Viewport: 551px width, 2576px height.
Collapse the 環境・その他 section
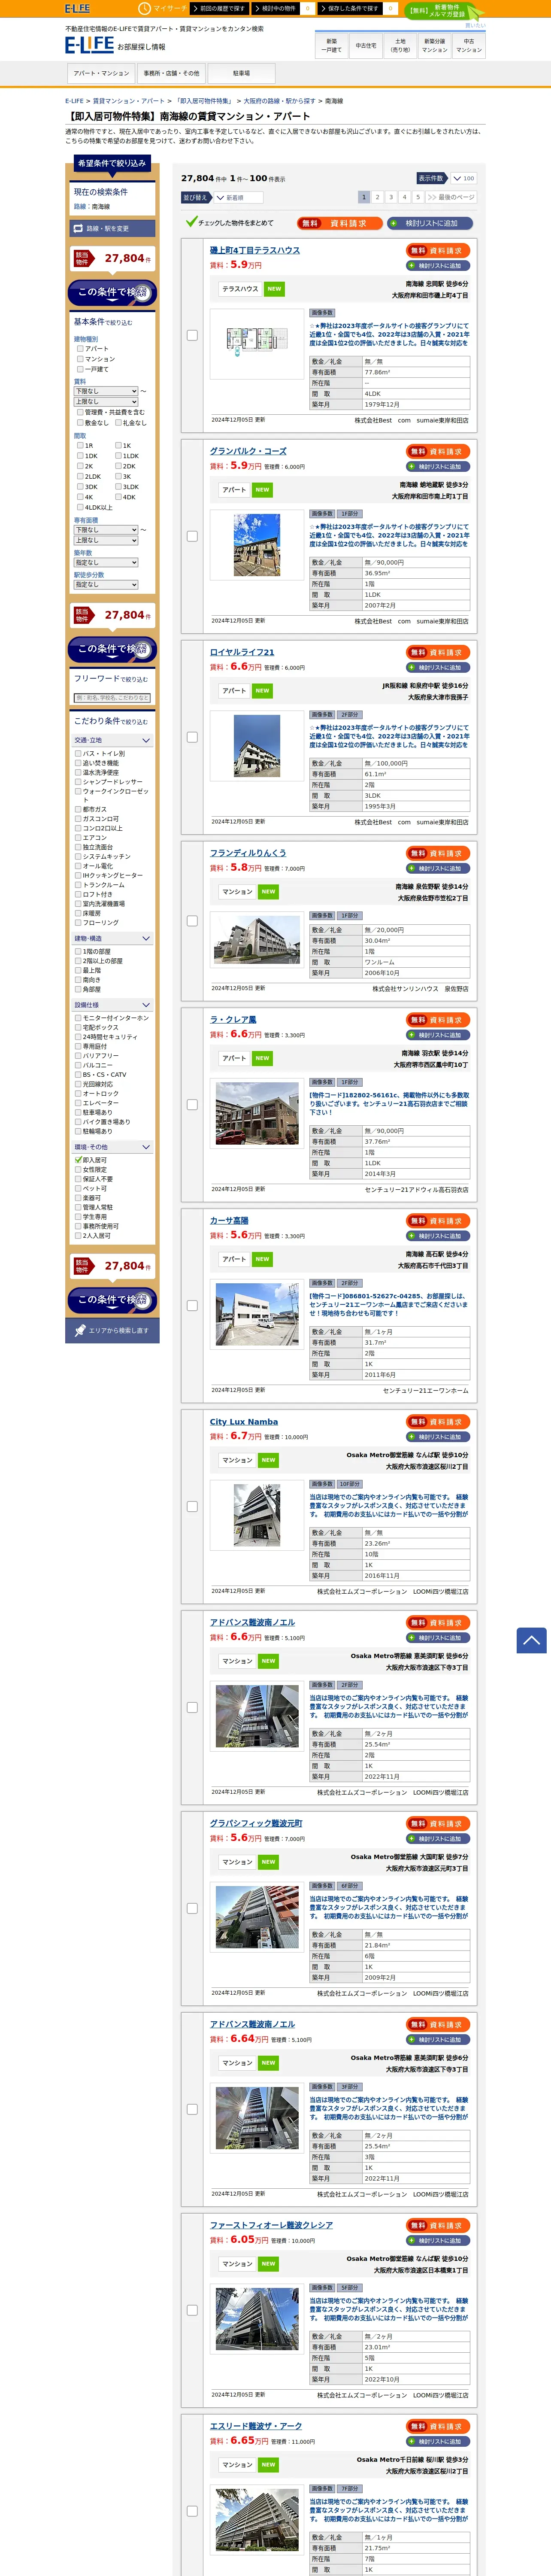click(x=113, y=1147)
